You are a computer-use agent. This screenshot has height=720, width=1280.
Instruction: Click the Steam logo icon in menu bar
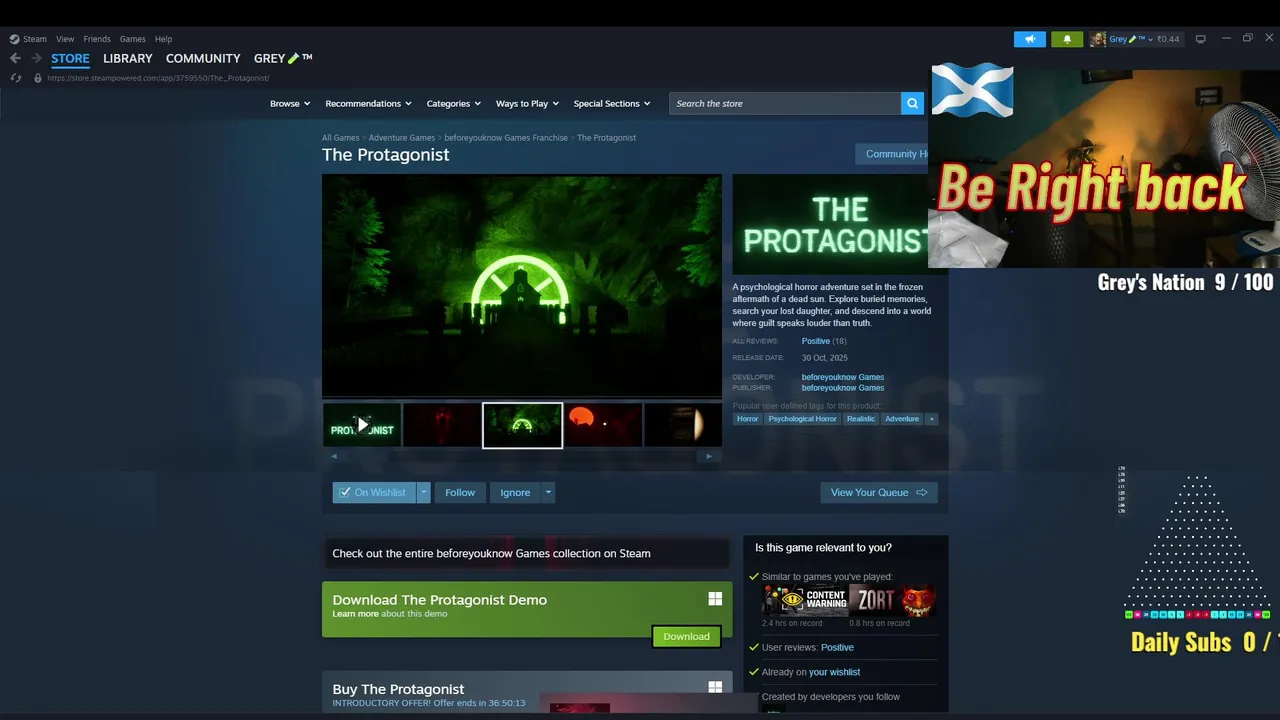pos(14,39)
